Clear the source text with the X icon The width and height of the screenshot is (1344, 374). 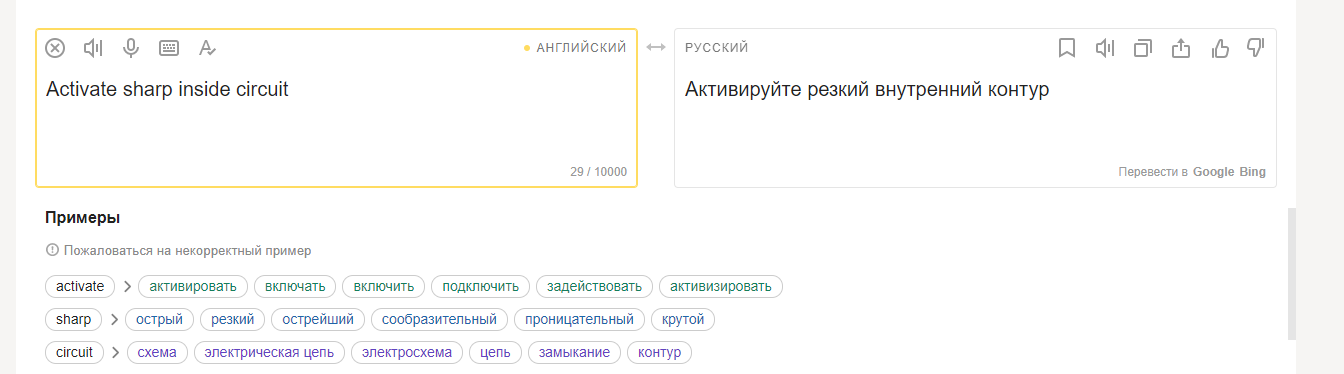[x=55, y=48]
